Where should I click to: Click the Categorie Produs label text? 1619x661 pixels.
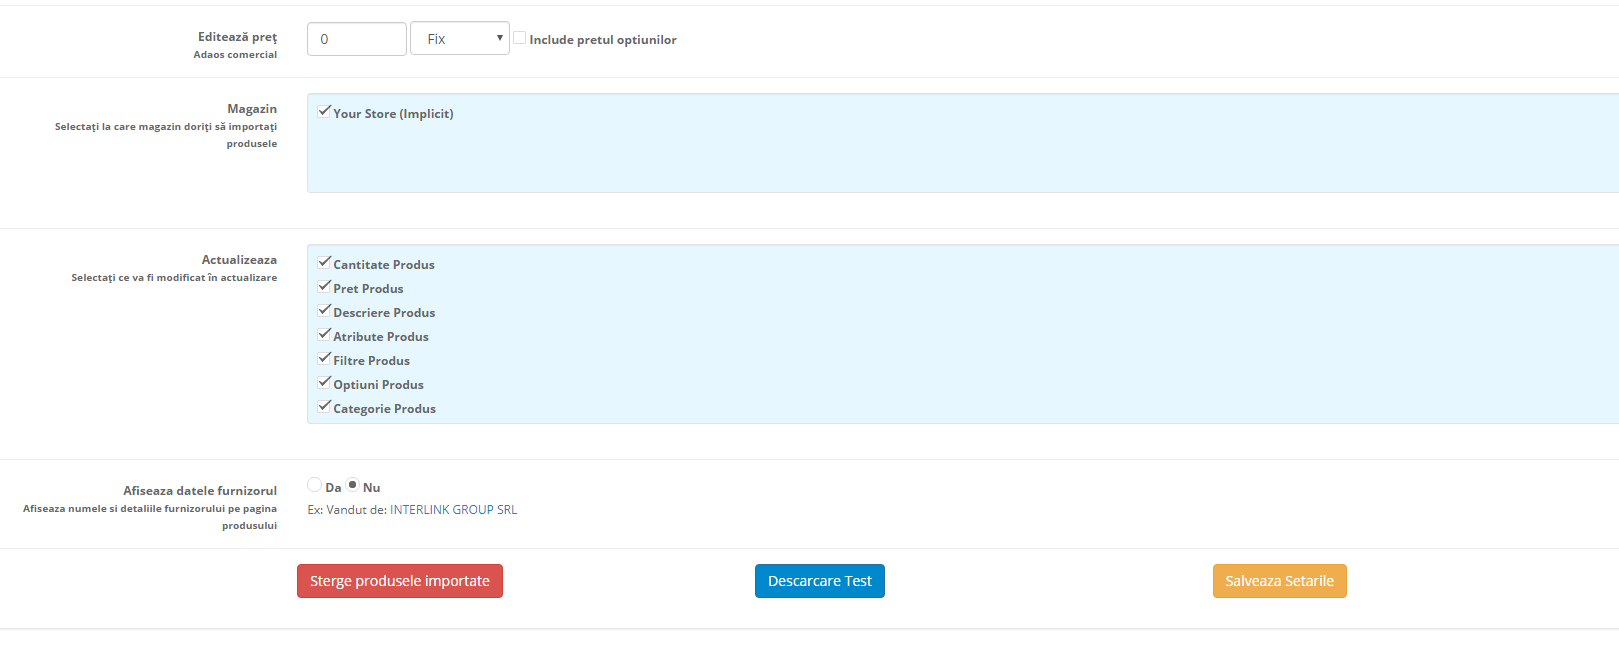pos(384,409)
